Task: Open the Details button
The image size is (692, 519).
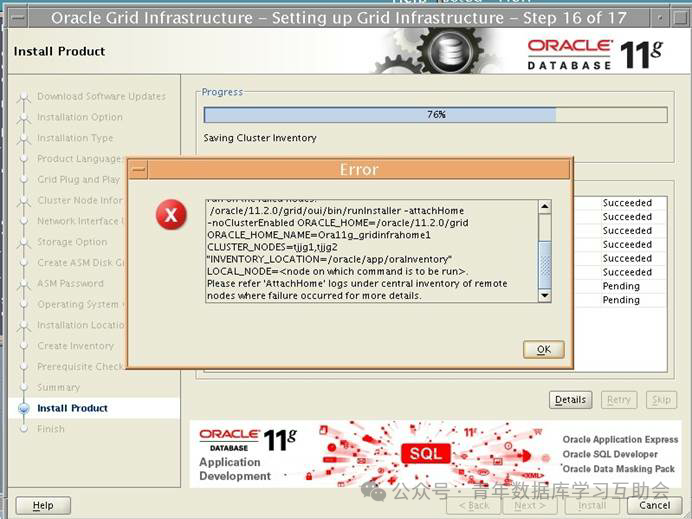Action: click(570, 400)
